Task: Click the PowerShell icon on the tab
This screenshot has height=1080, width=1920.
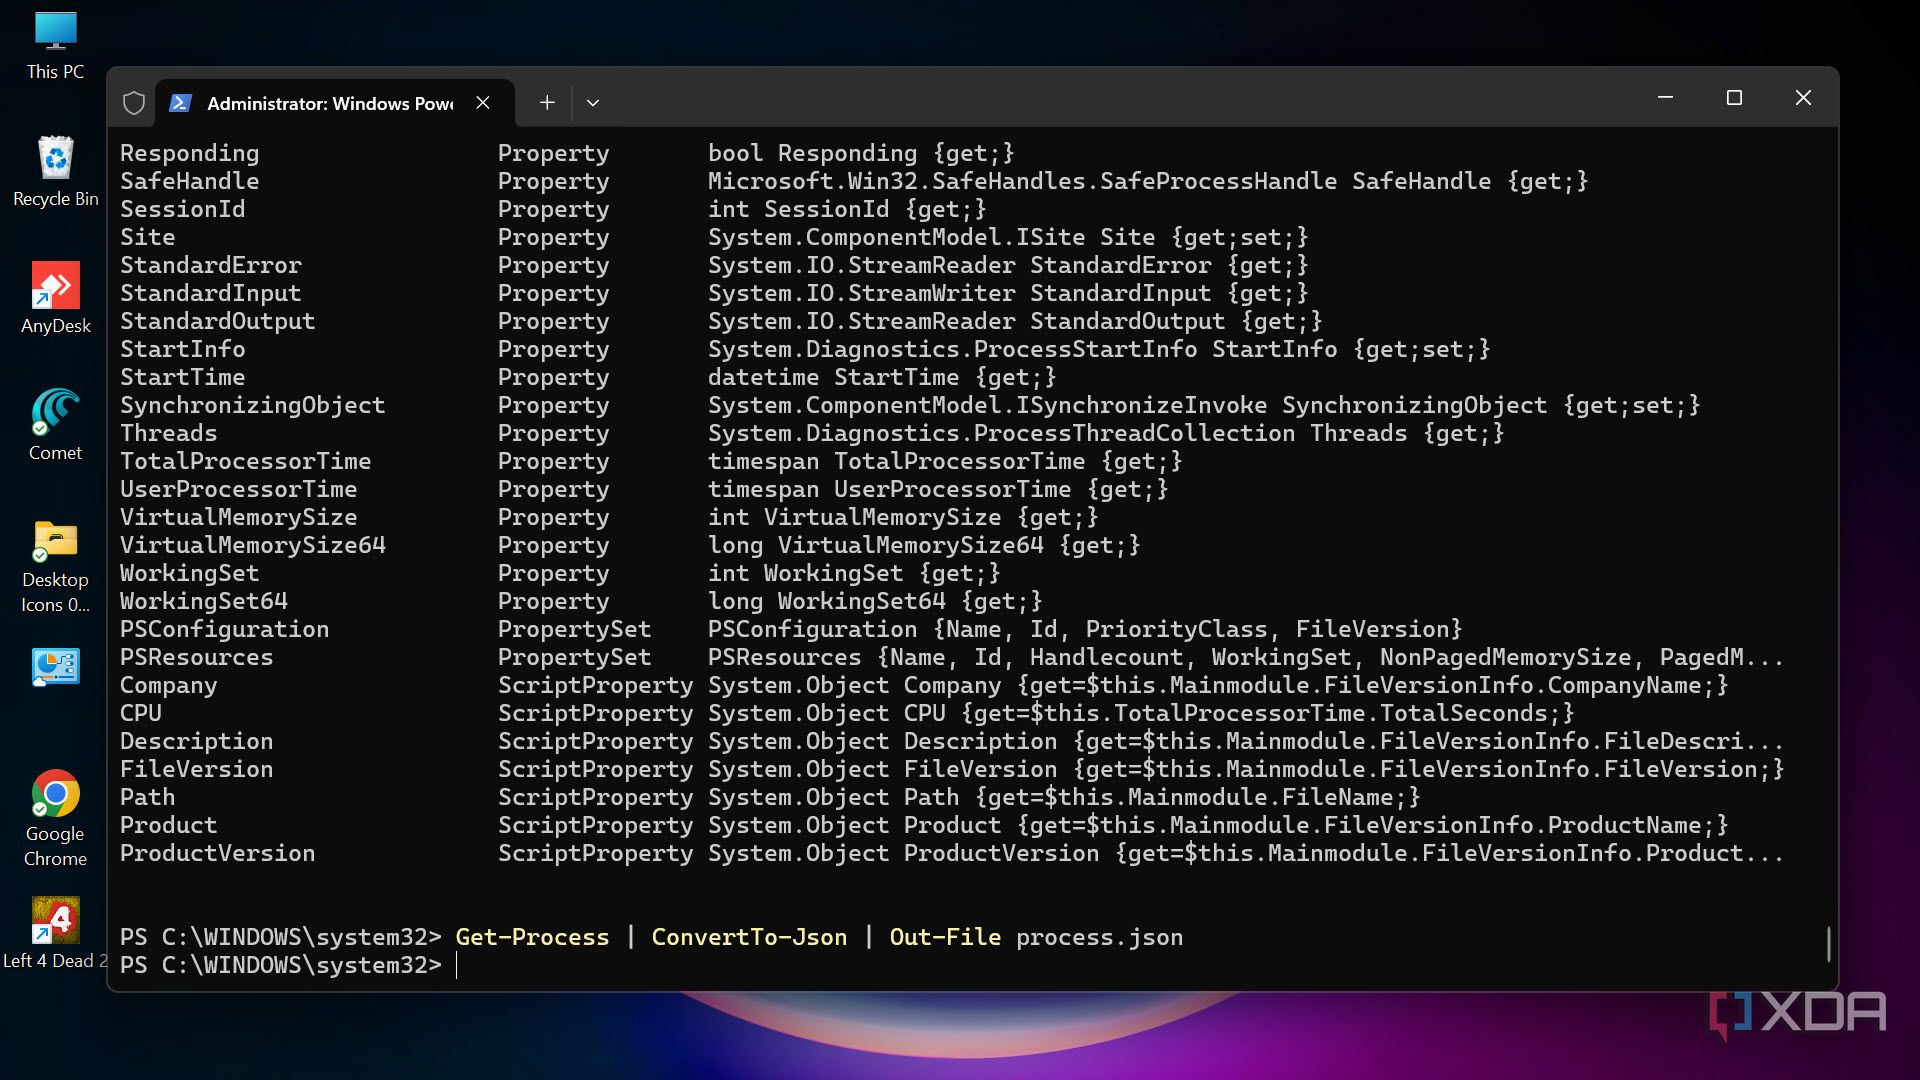Action: coord(181,103)
